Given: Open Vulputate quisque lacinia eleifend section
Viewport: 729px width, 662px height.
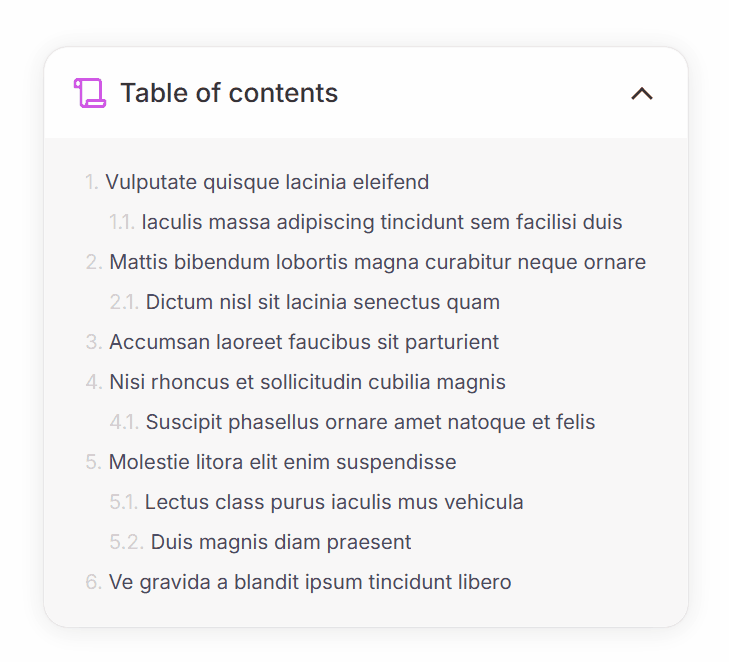Looking at the screenshot, I should (x=267, y=182).
